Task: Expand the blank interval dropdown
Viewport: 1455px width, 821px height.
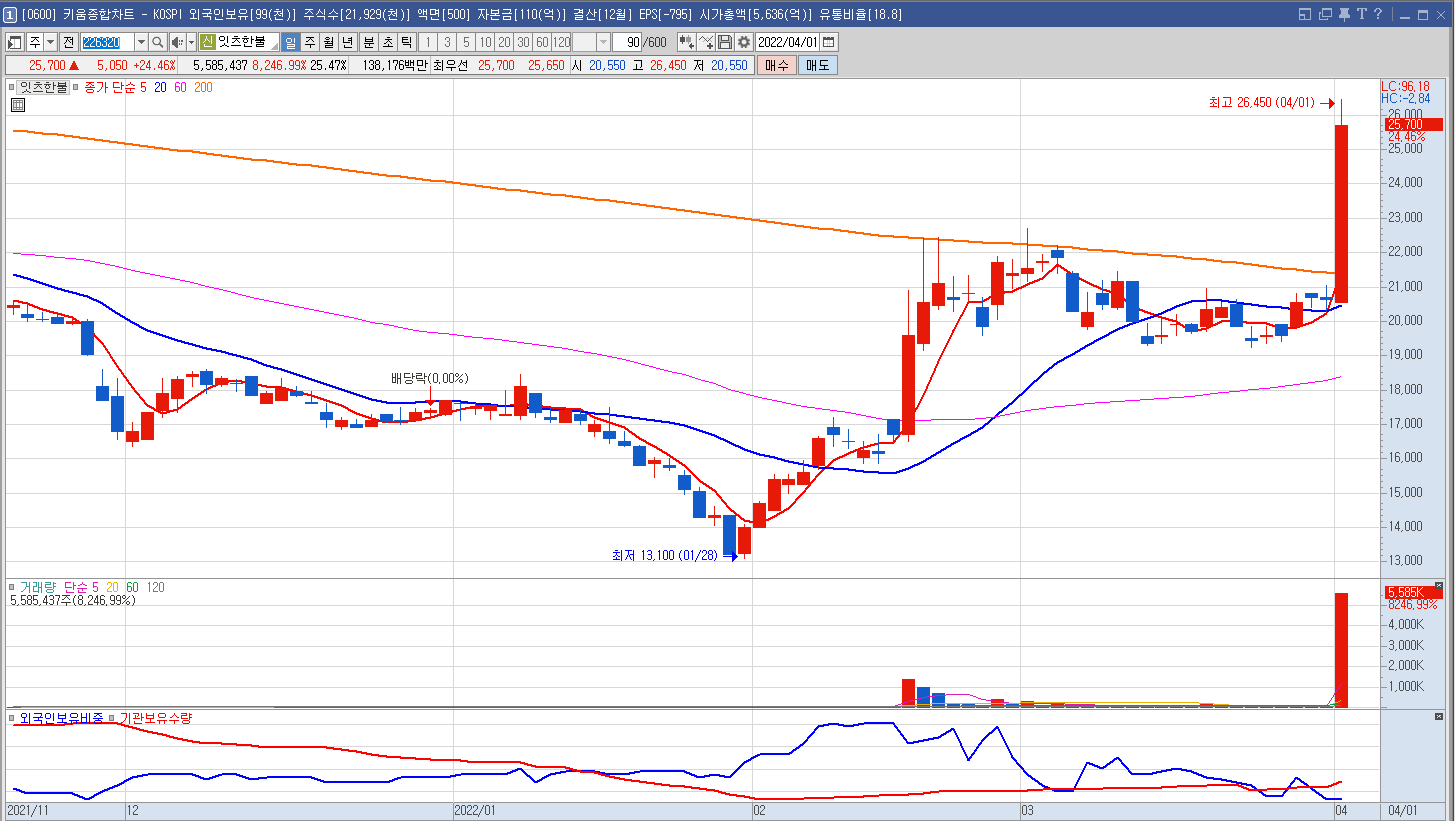Action: coord(604,42)
